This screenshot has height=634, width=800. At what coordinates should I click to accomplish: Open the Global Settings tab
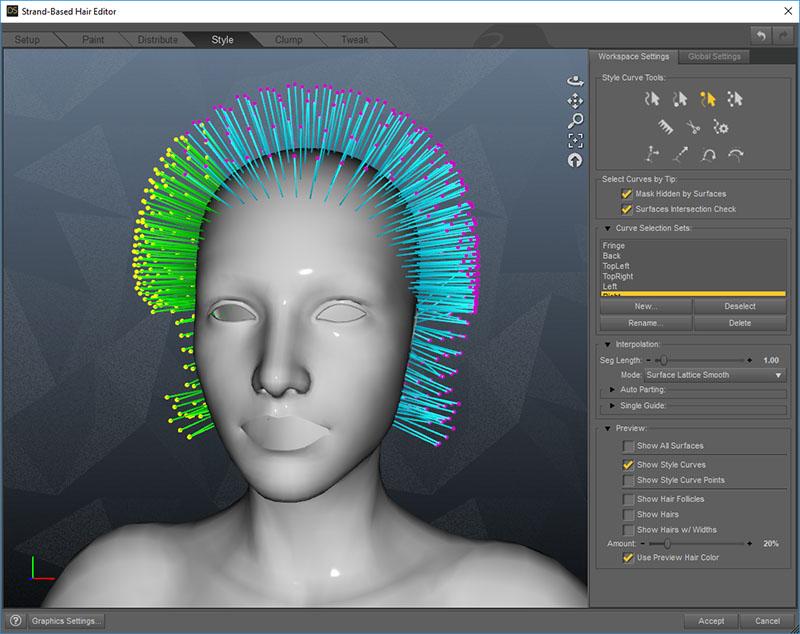[x=713, y=56]
